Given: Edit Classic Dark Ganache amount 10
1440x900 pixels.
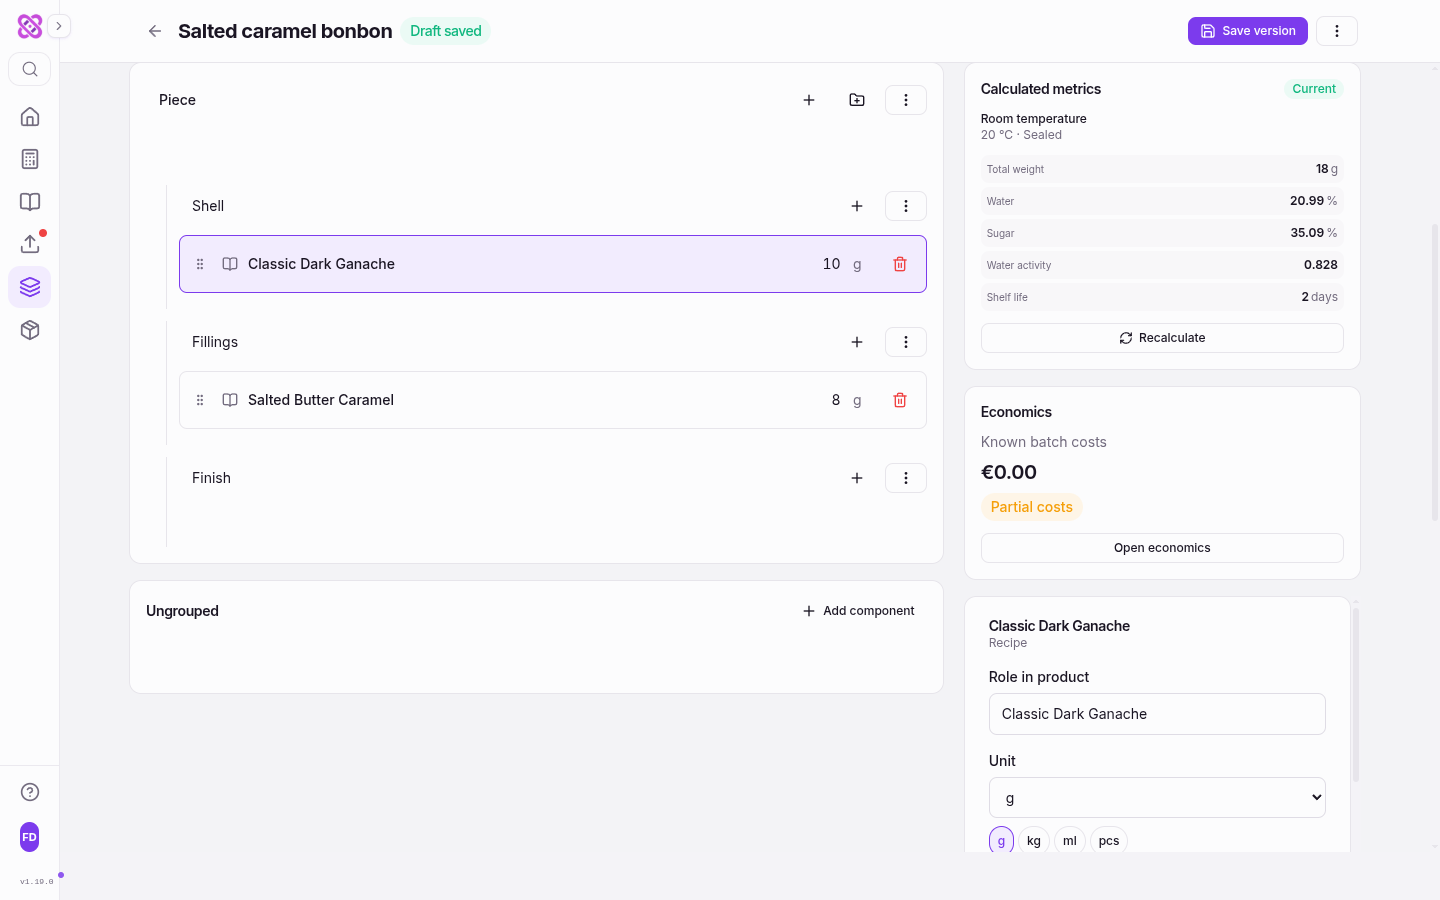Looking at the screenshot, I should (x=831, y=264).
